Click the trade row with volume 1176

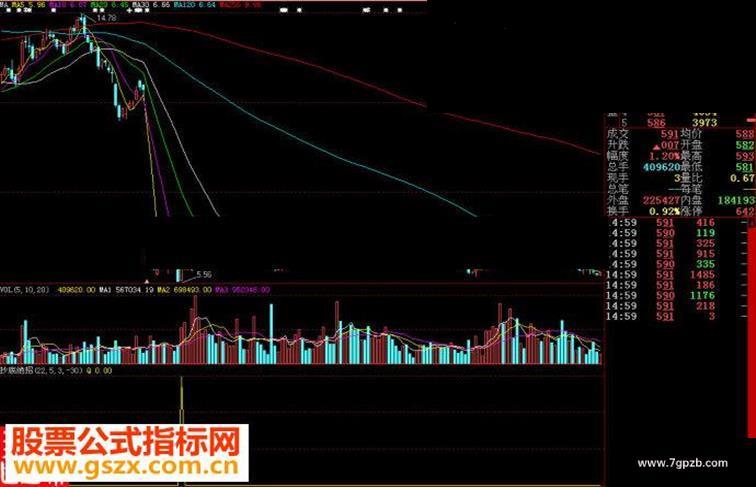(677, 296)
